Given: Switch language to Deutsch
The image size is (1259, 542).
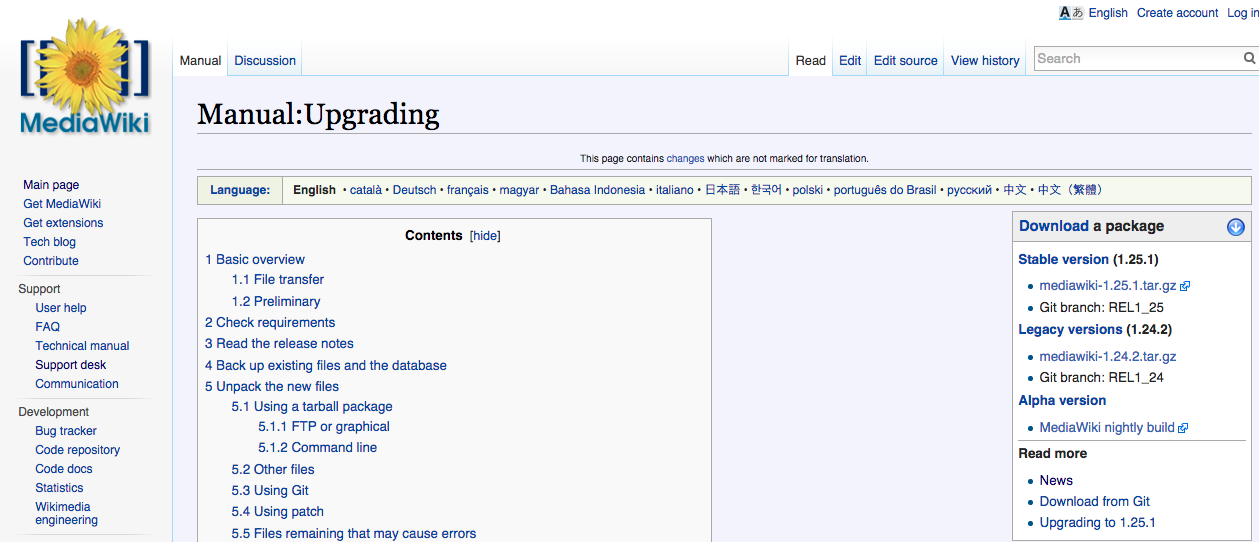Looking at the screenshot, I should (x=414, y=190).
